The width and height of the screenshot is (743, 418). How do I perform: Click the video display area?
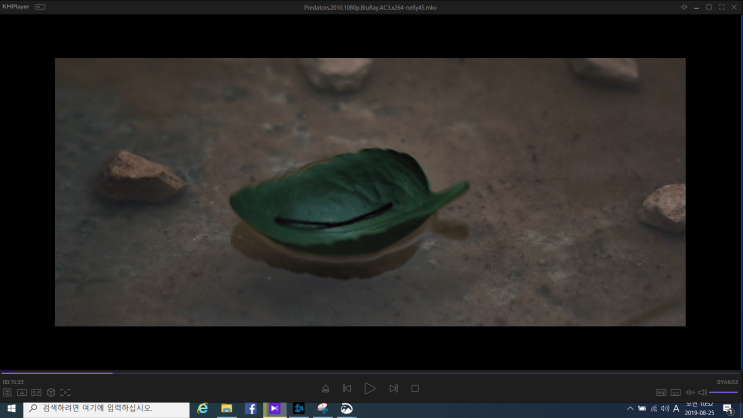370,192
